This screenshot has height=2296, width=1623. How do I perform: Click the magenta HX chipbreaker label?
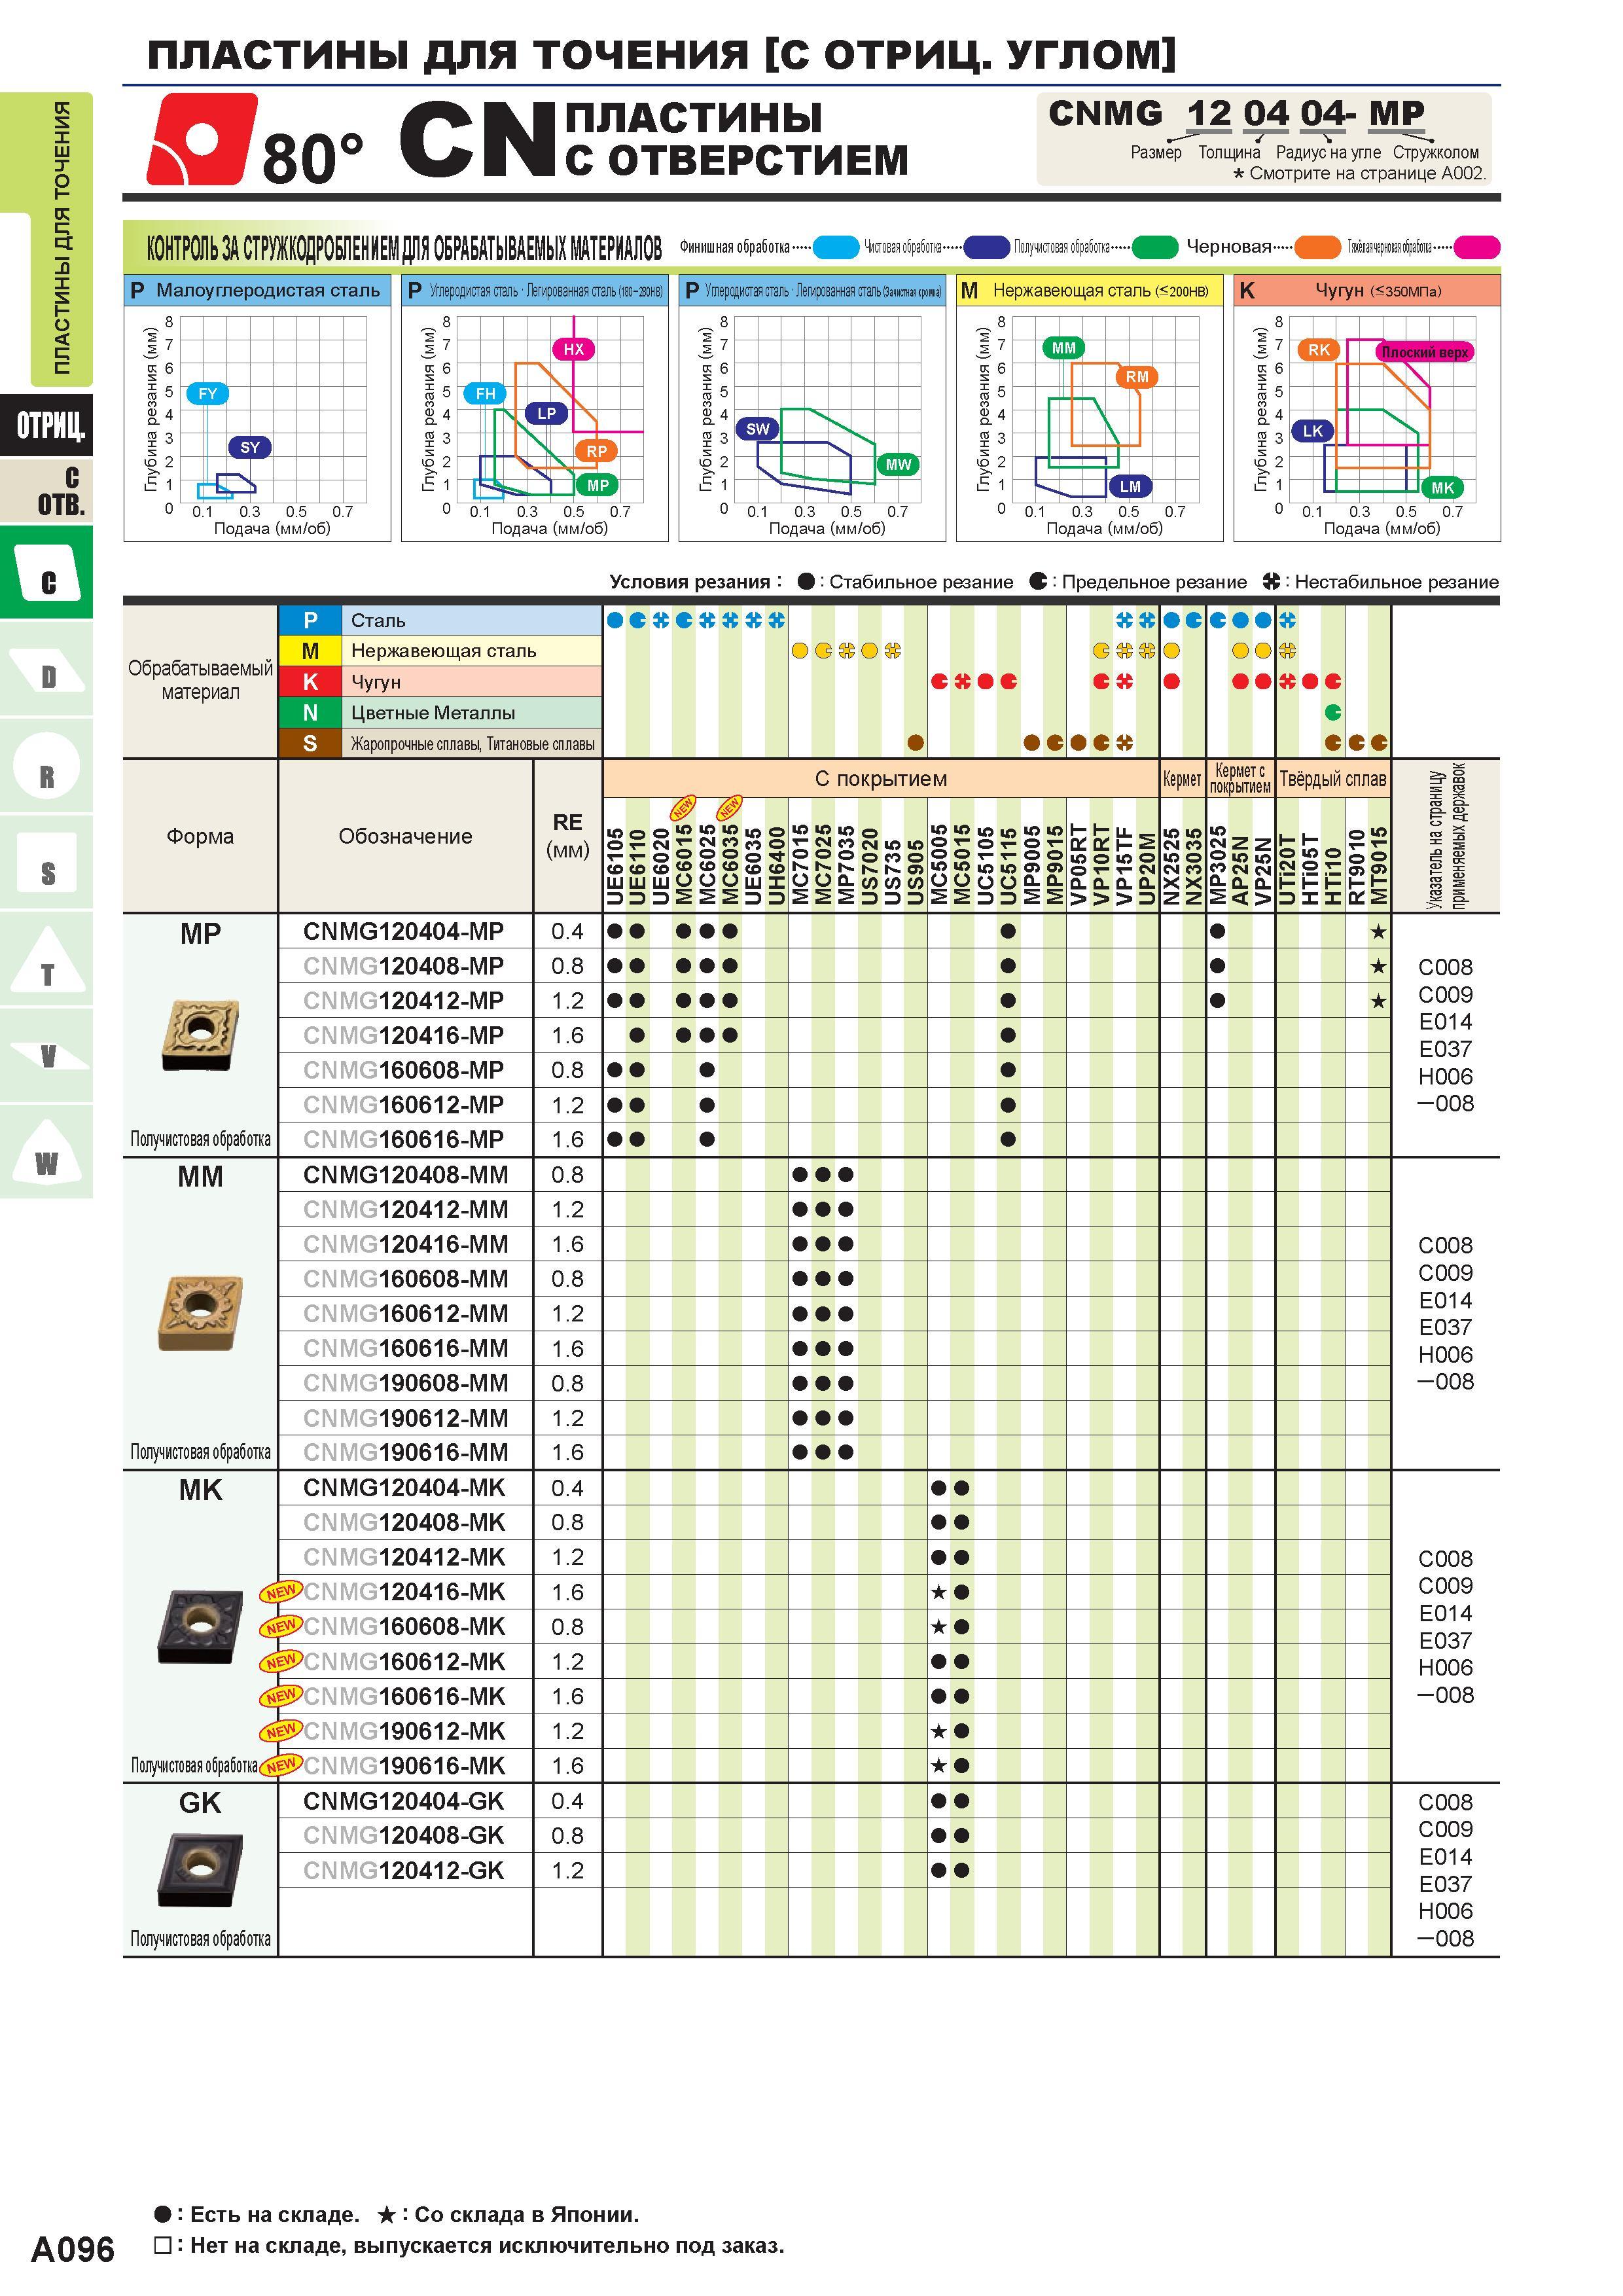[x=573, y=349]
